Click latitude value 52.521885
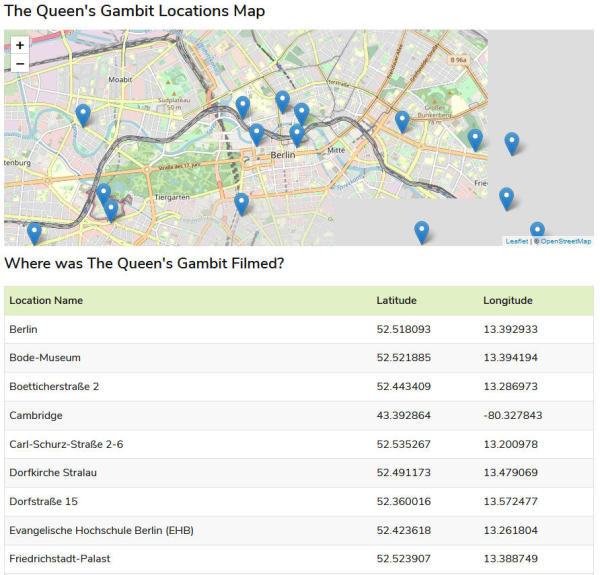Screen dimensions: 600x575 [404, 358]
